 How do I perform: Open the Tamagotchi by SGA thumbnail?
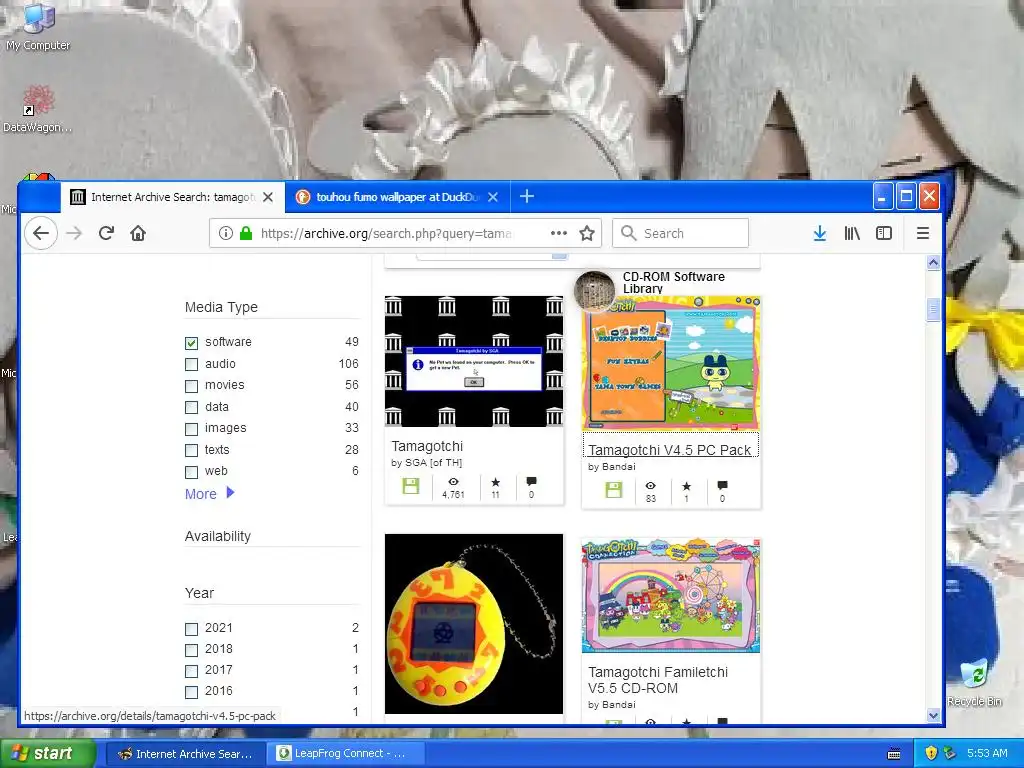[473, 361]
